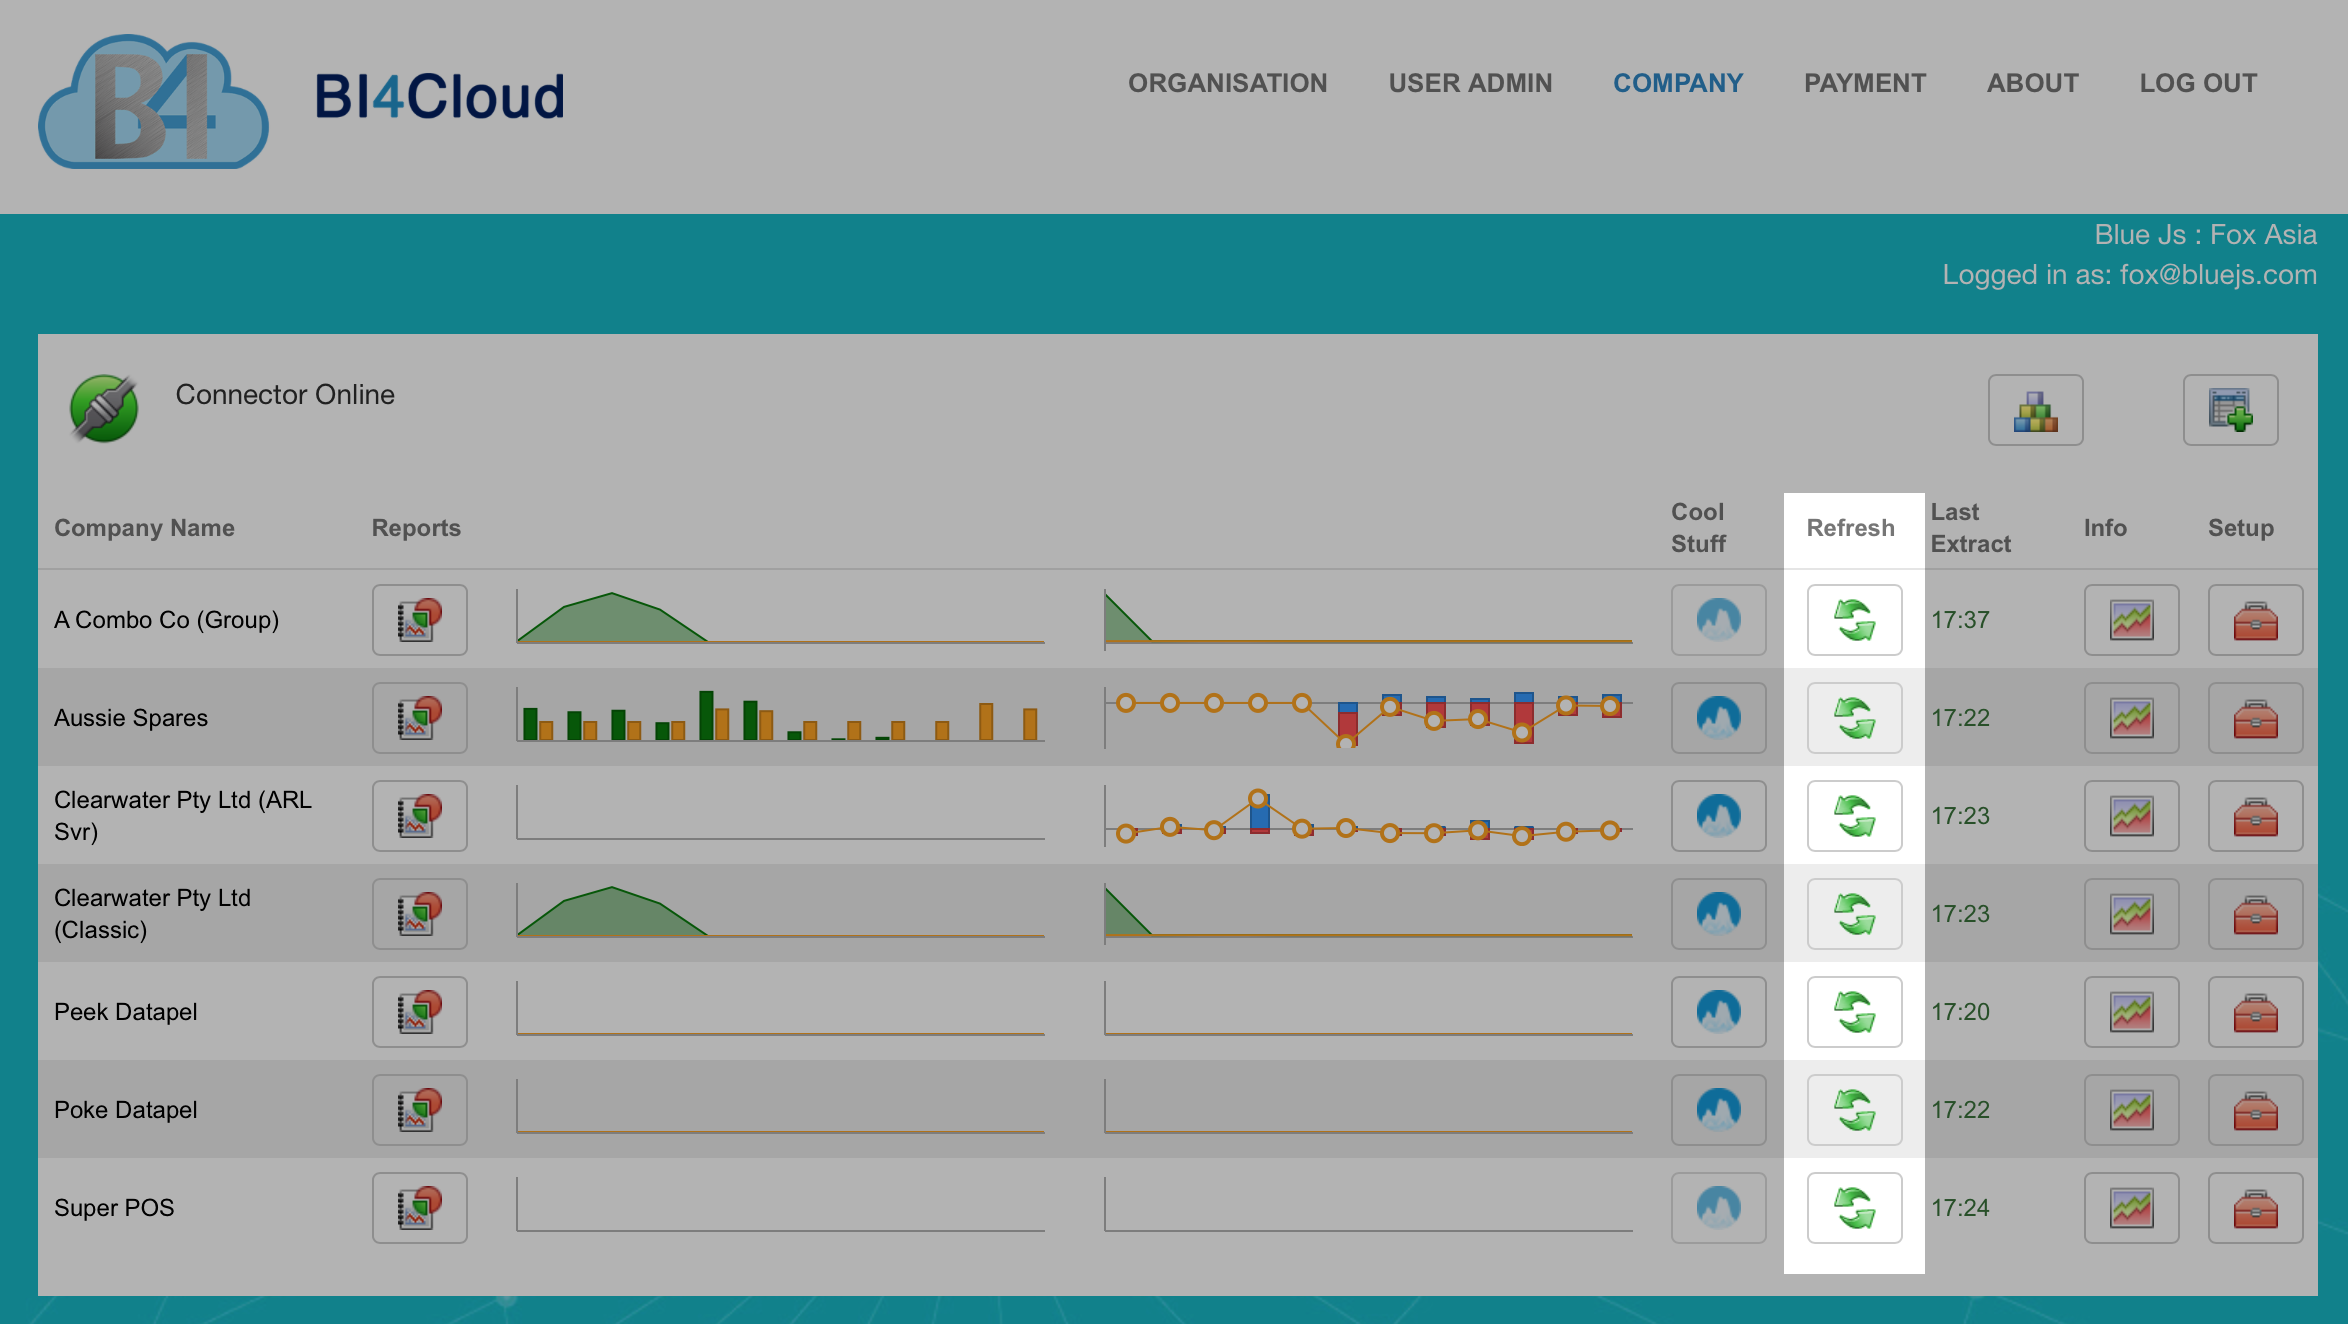Click last extract time 17:37
This screenshot has height=1324, width=2348.
[1960, 620]
